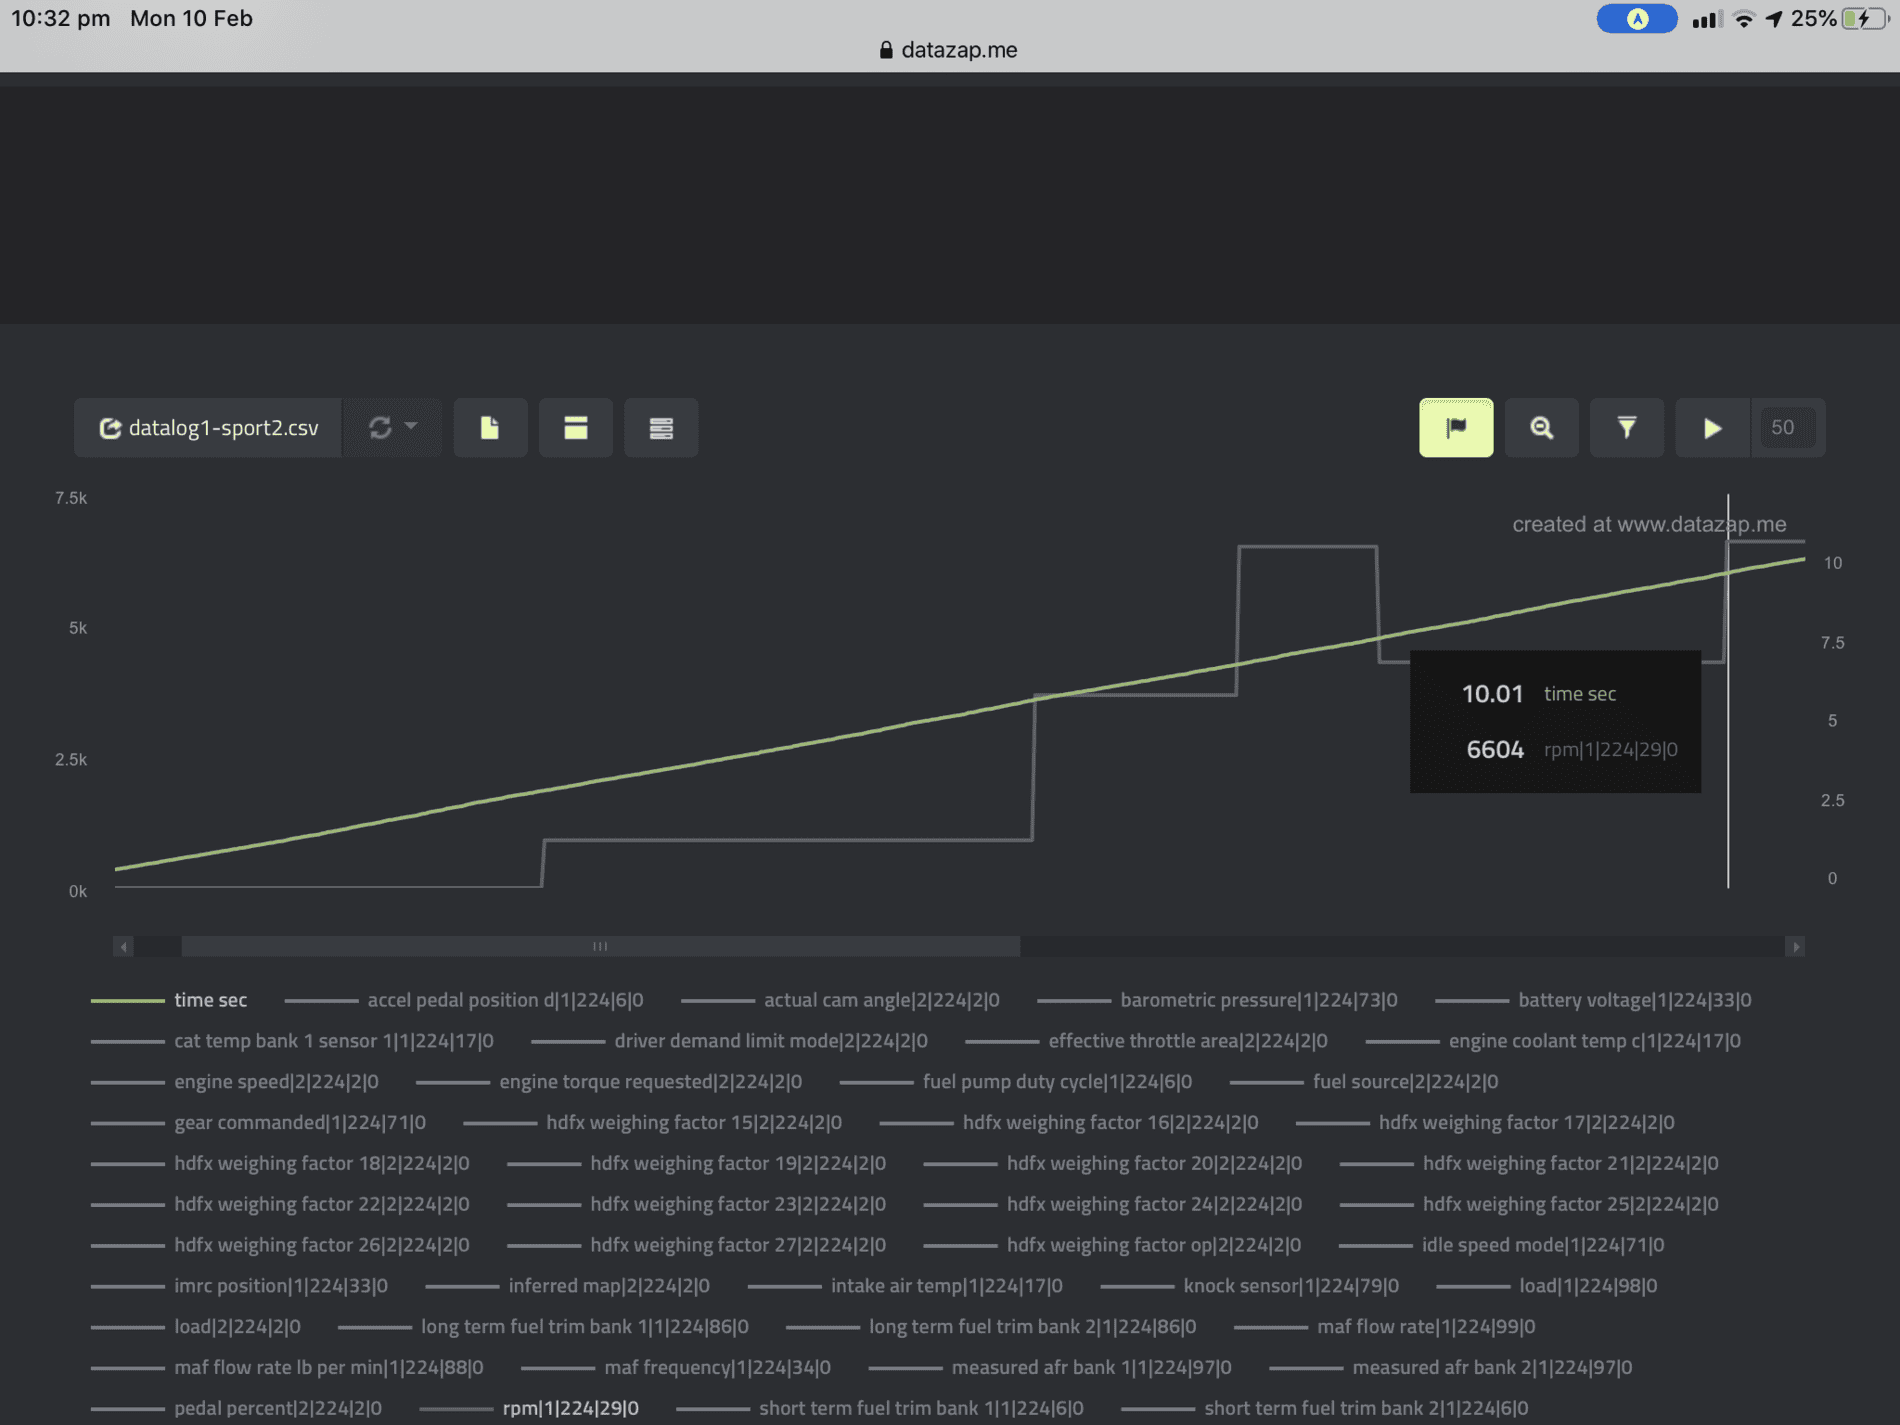The height and width of the screenshot is (1425, 1900).
Task: Click the right arrow of chart scrollbar
Action: (1795, 946)
